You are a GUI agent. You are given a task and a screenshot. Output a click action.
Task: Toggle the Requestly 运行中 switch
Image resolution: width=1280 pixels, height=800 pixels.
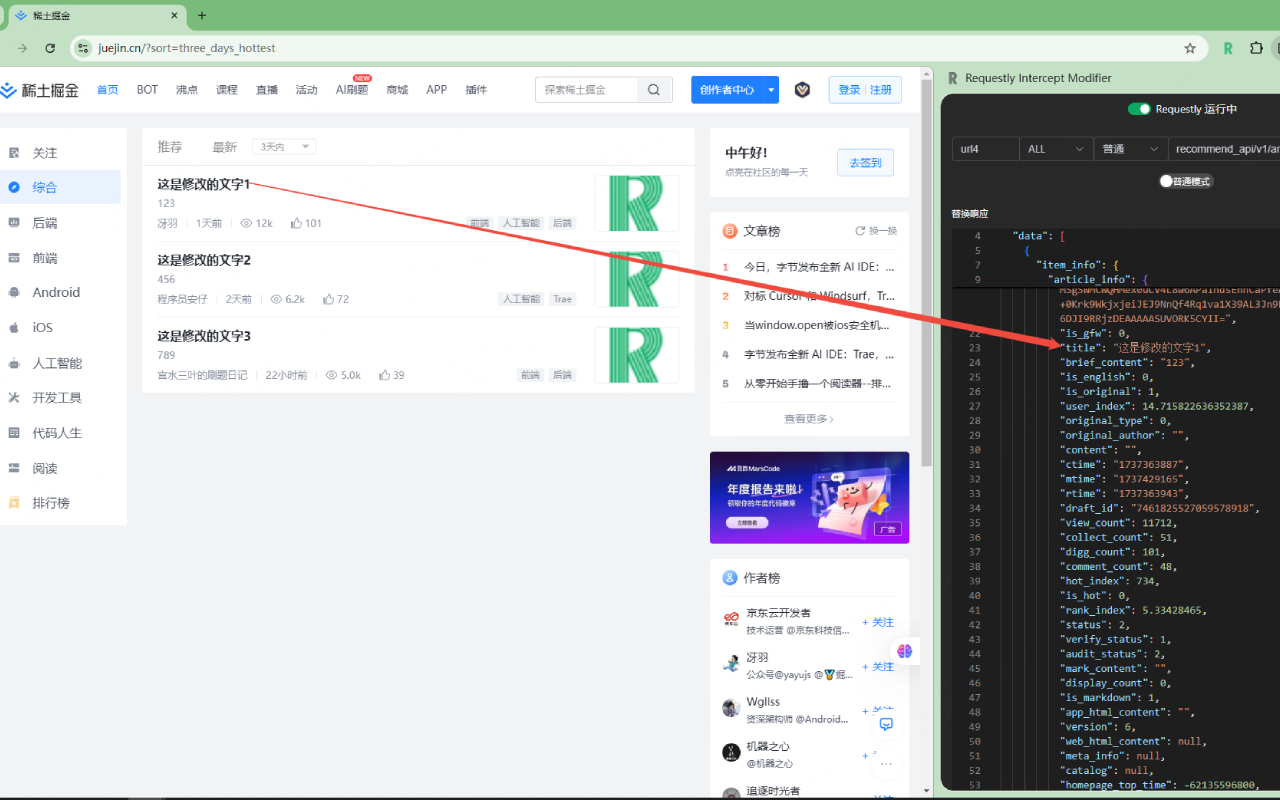pos(1139,109)
